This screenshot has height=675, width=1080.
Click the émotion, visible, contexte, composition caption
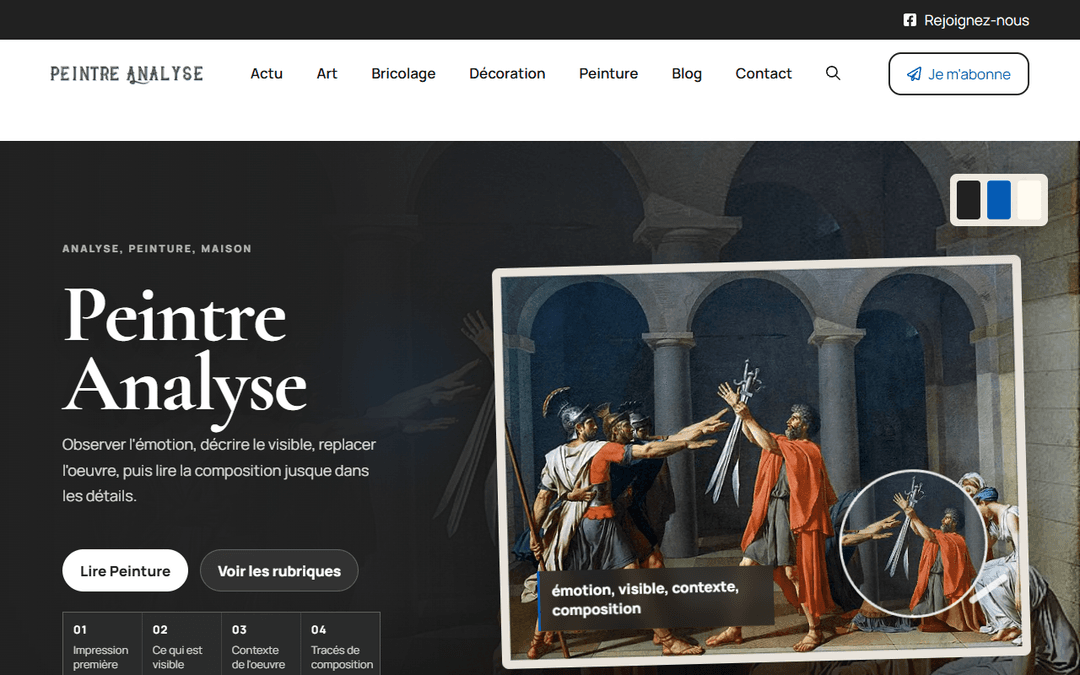[x=654, y=599]
